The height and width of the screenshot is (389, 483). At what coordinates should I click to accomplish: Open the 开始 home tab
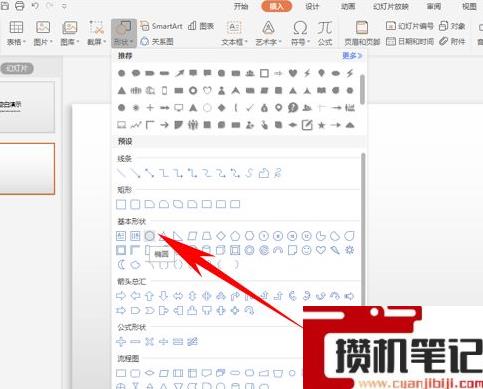pos(241,6)
